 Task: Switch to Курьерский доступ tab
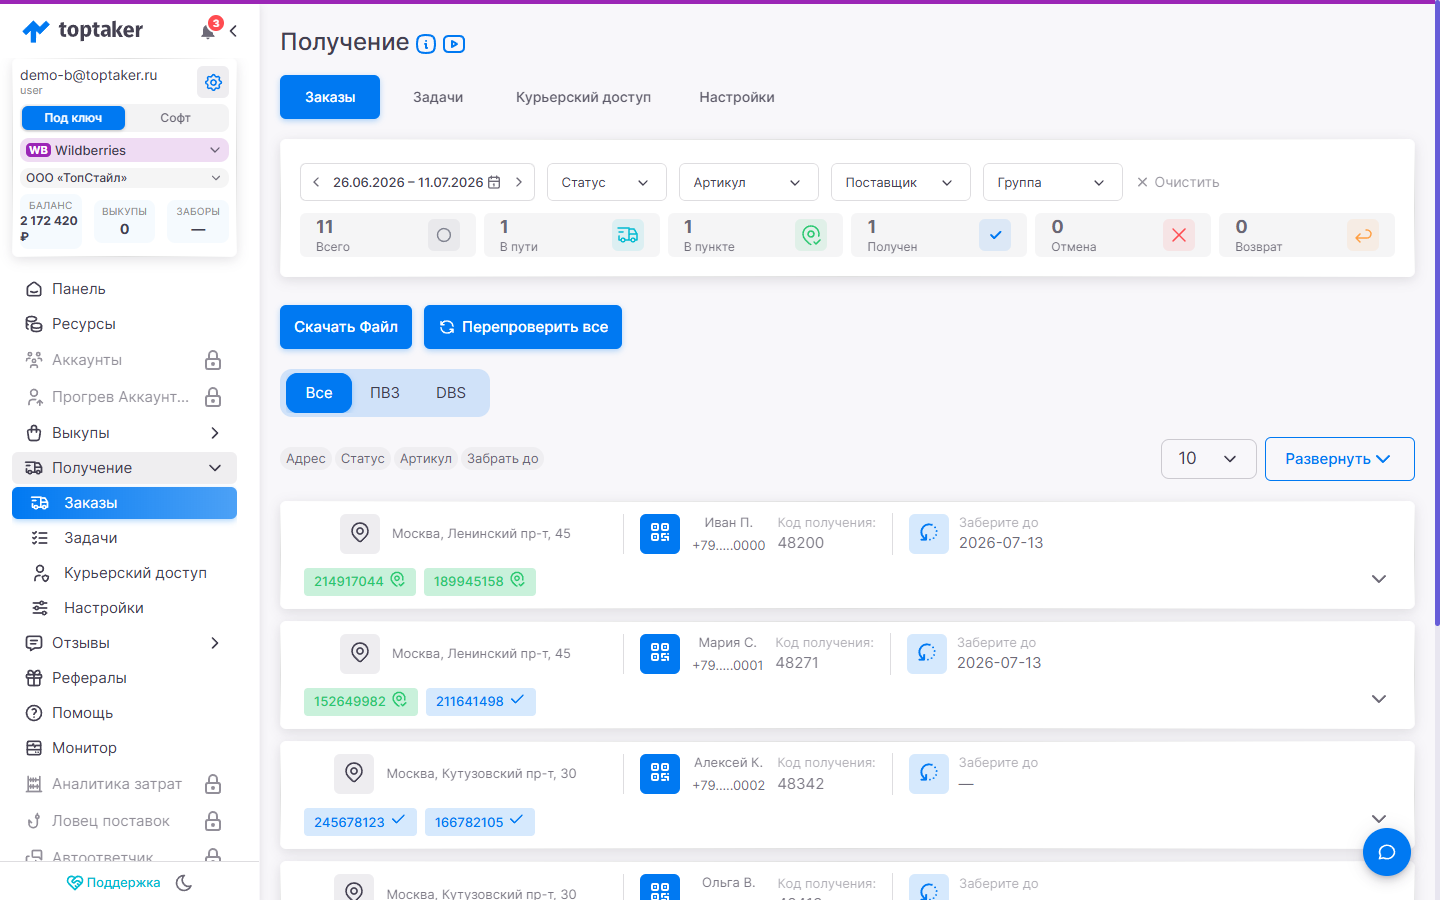point(583,97)
